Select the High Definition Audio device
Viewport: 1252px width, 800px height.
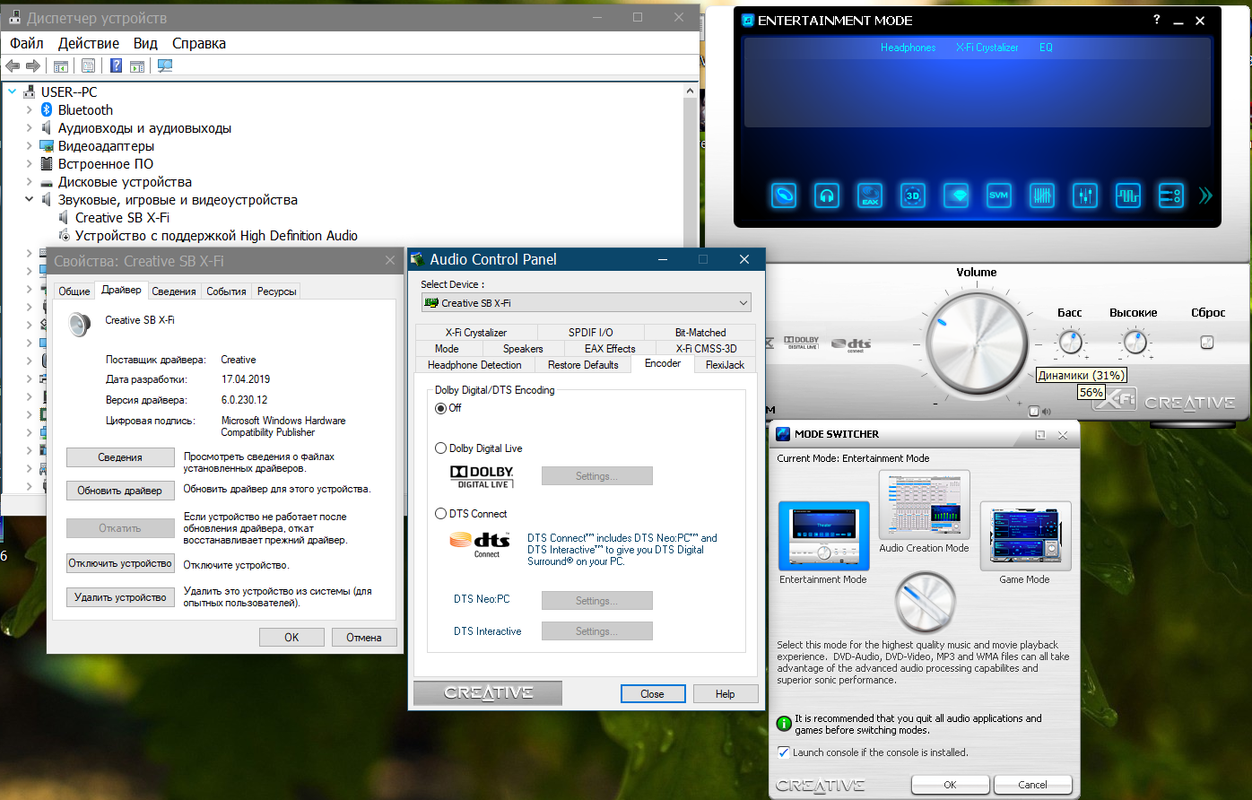(216, 236)
